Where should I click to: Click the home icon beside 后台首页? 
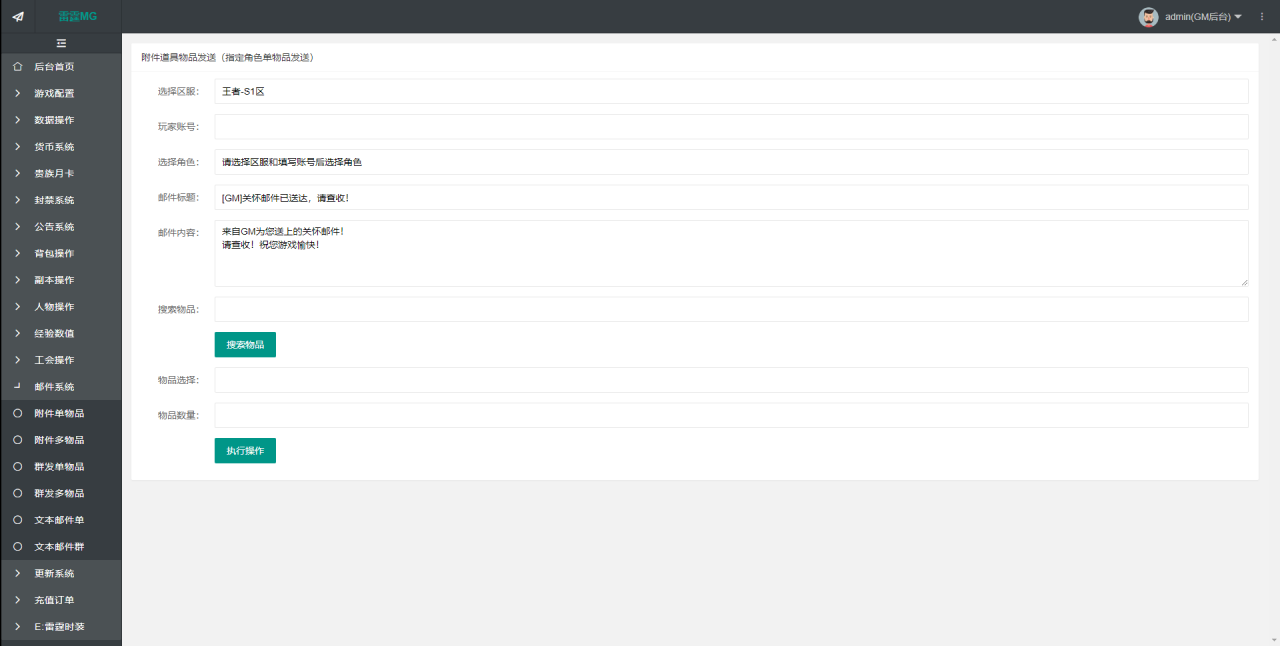tap(17, 67)
